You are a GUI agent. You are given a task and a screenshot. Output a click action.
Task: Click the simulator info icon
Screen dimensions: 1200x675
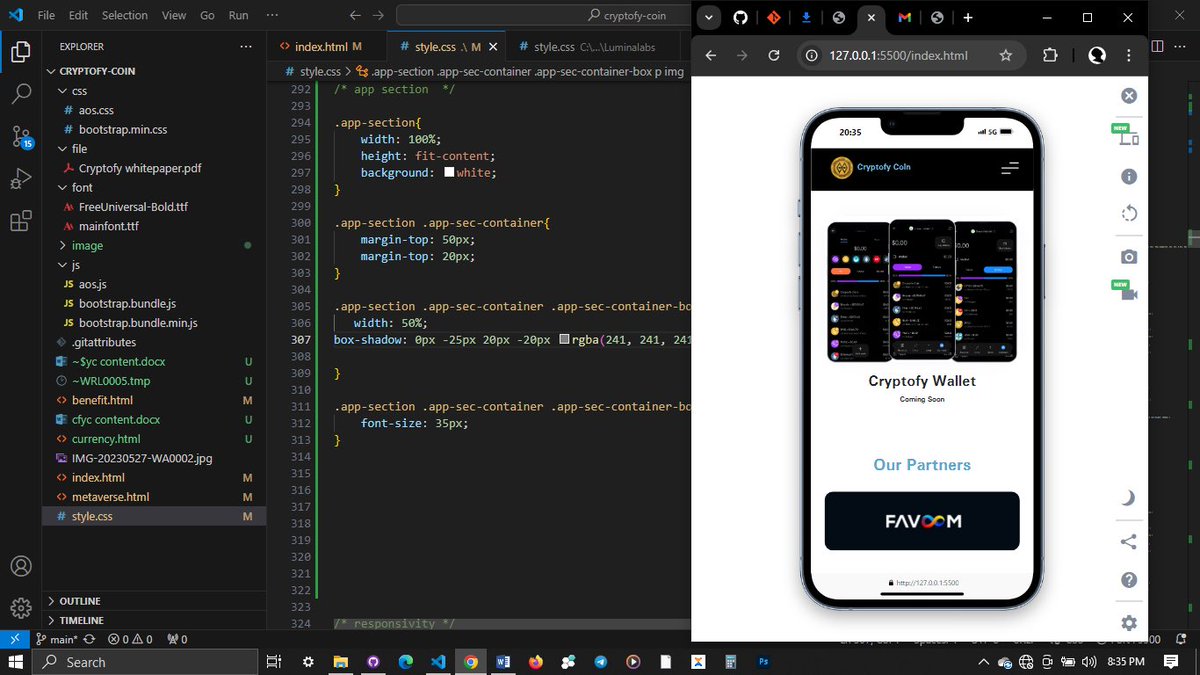[x=1129, y=176]
